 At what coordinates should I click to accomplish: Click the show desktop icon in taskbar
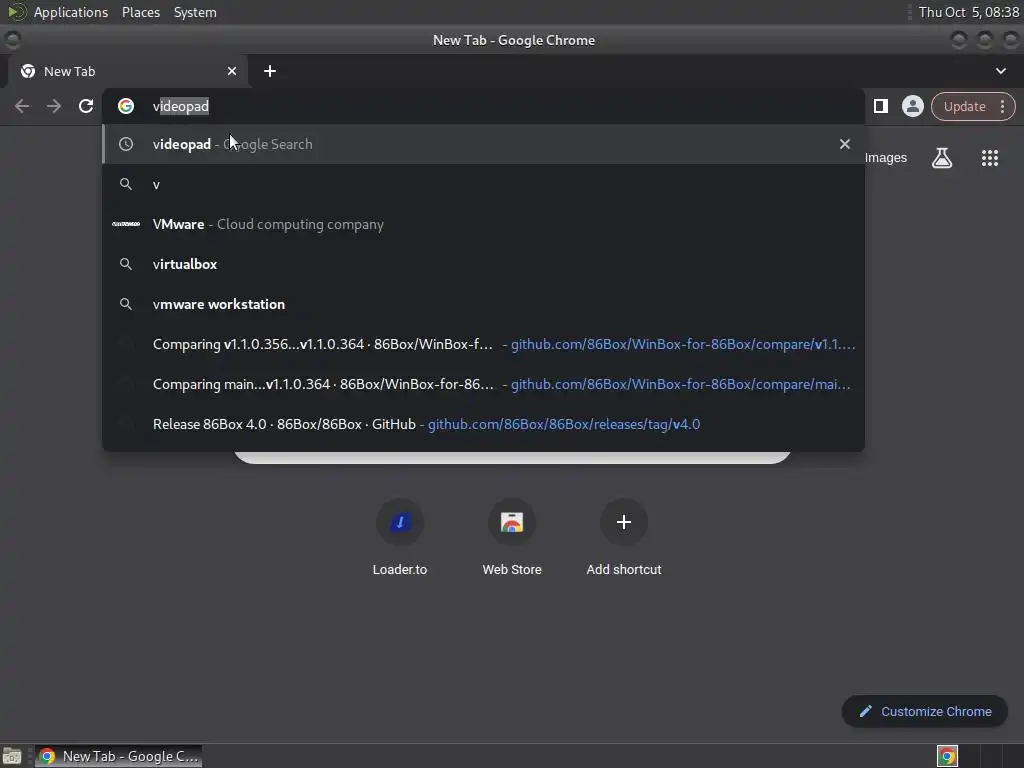(12, 756)
